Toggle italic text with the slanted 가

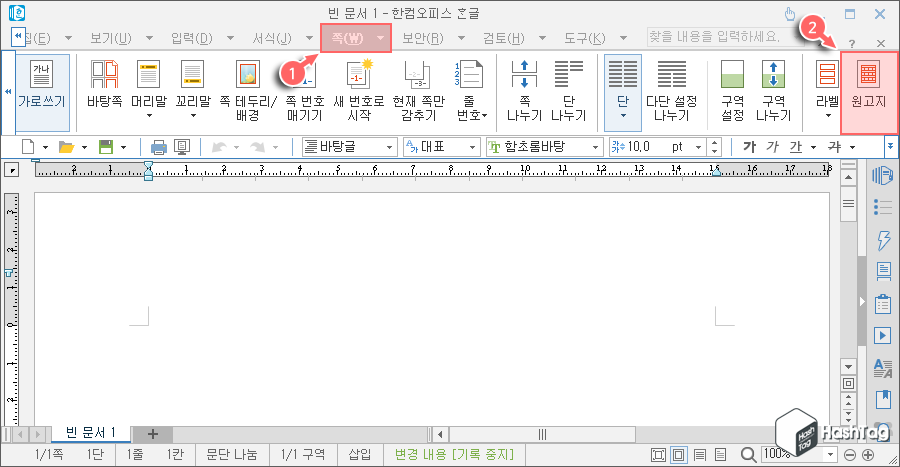(x=773, y=147)
